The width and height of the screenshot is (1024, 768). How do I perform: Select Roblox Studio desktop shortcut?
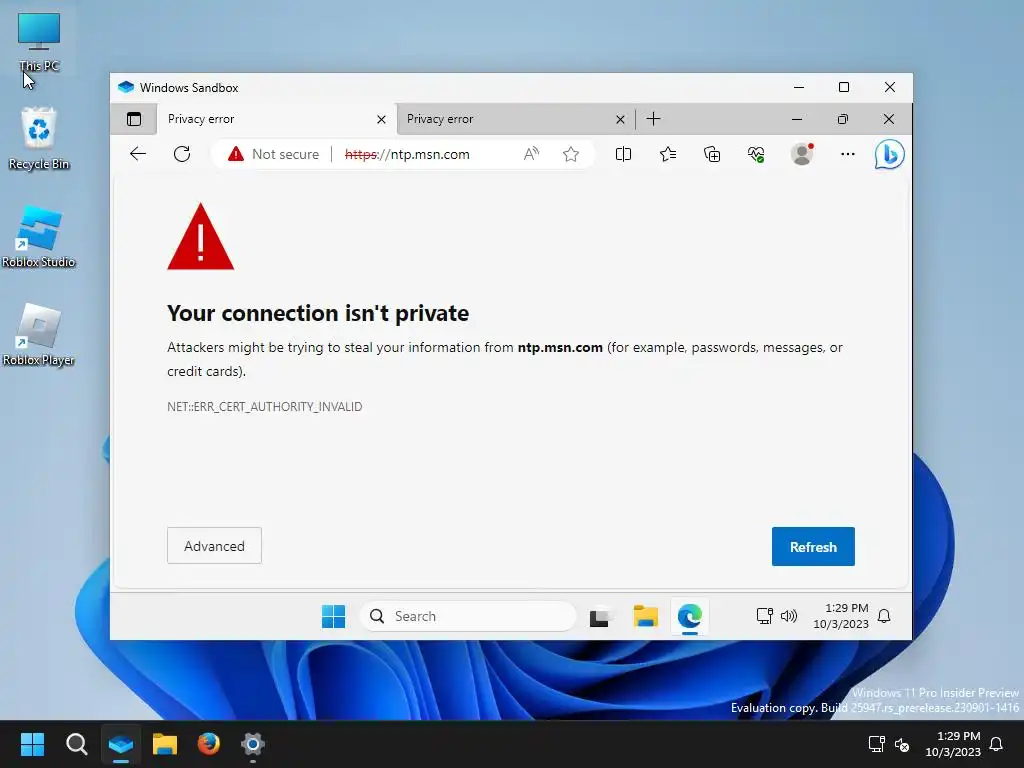point(39,236)
